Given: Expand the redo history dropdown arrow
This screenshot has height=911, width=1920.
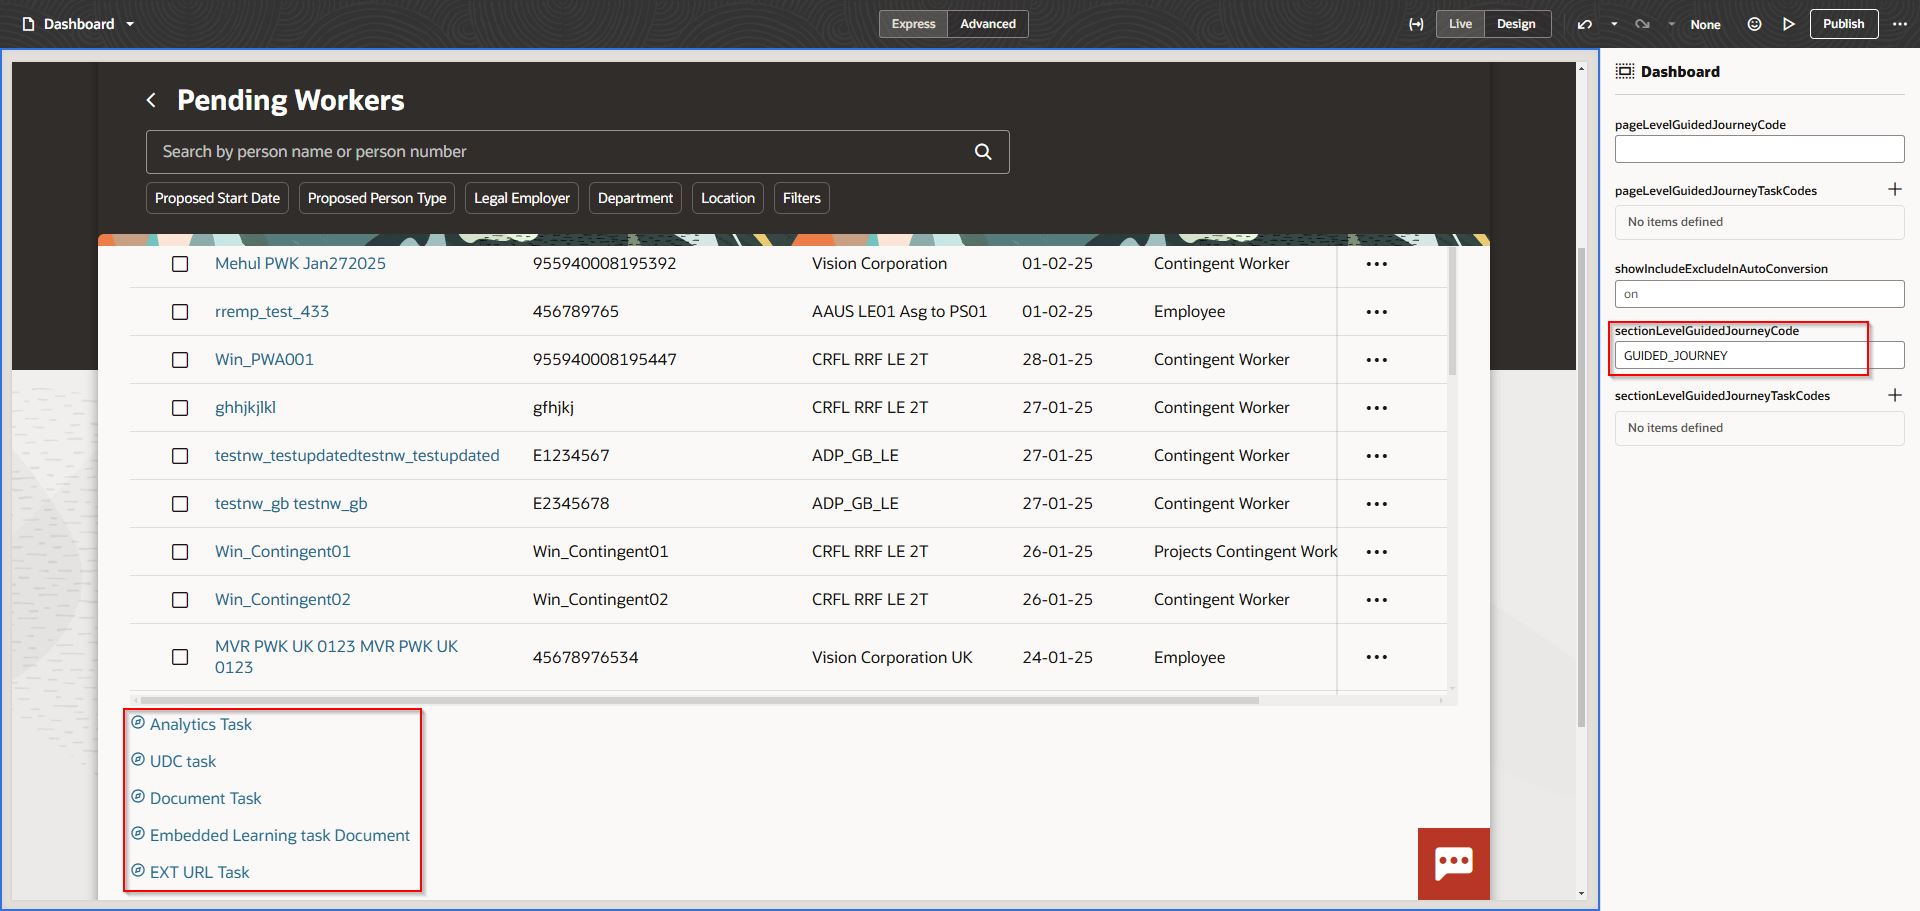Looking at the screenshot, I should 1671,24.
